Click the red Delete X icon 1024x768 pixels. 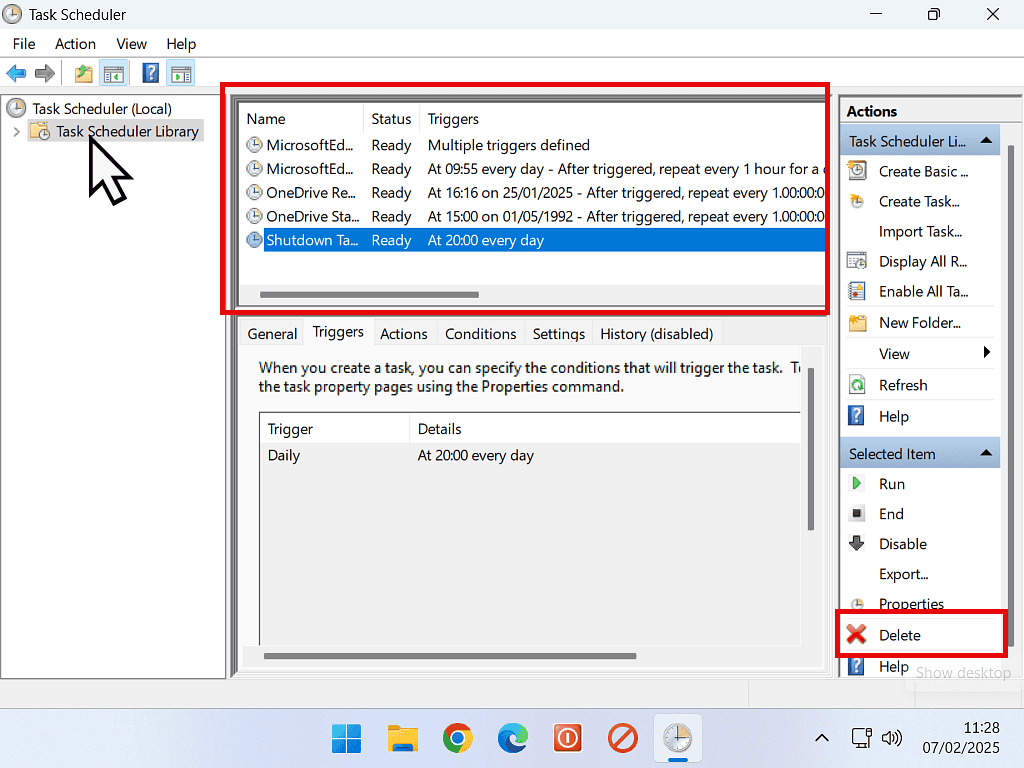click(856, 635)
